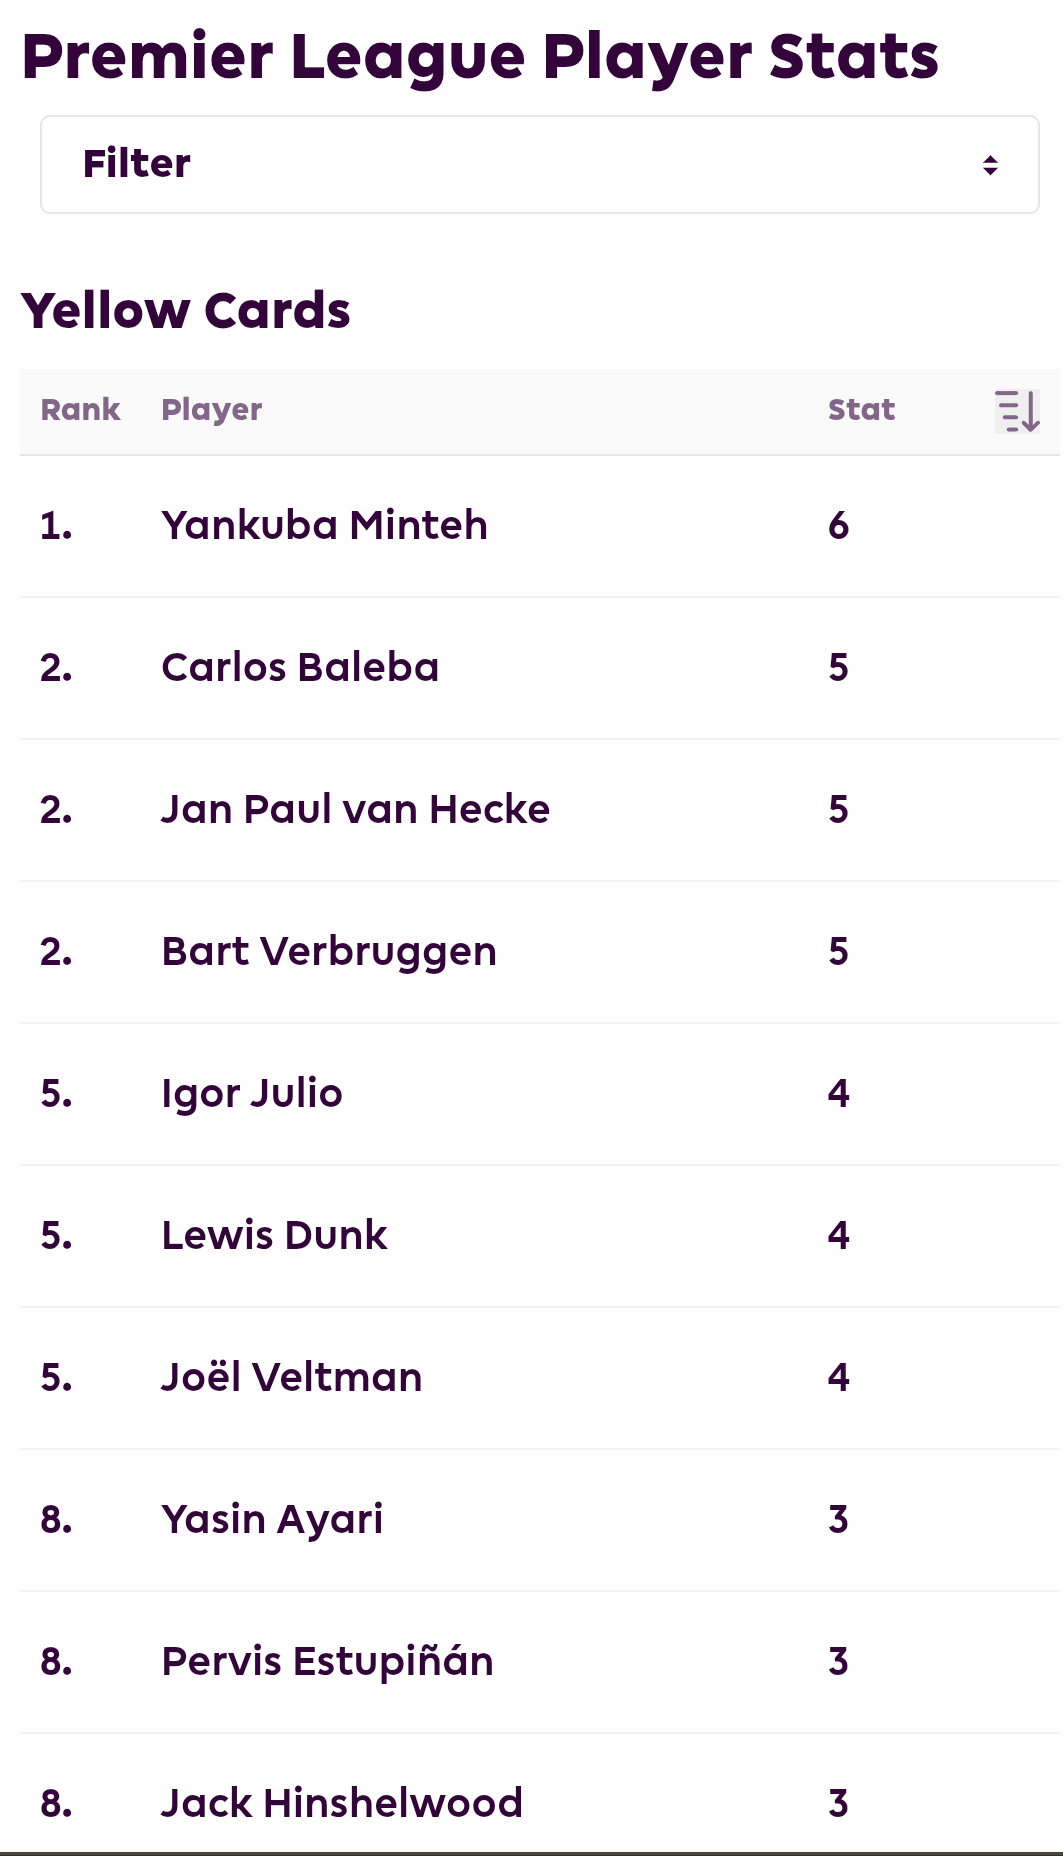
Task: Select the Yankuba Minteh player row
Action: (540, 526)
